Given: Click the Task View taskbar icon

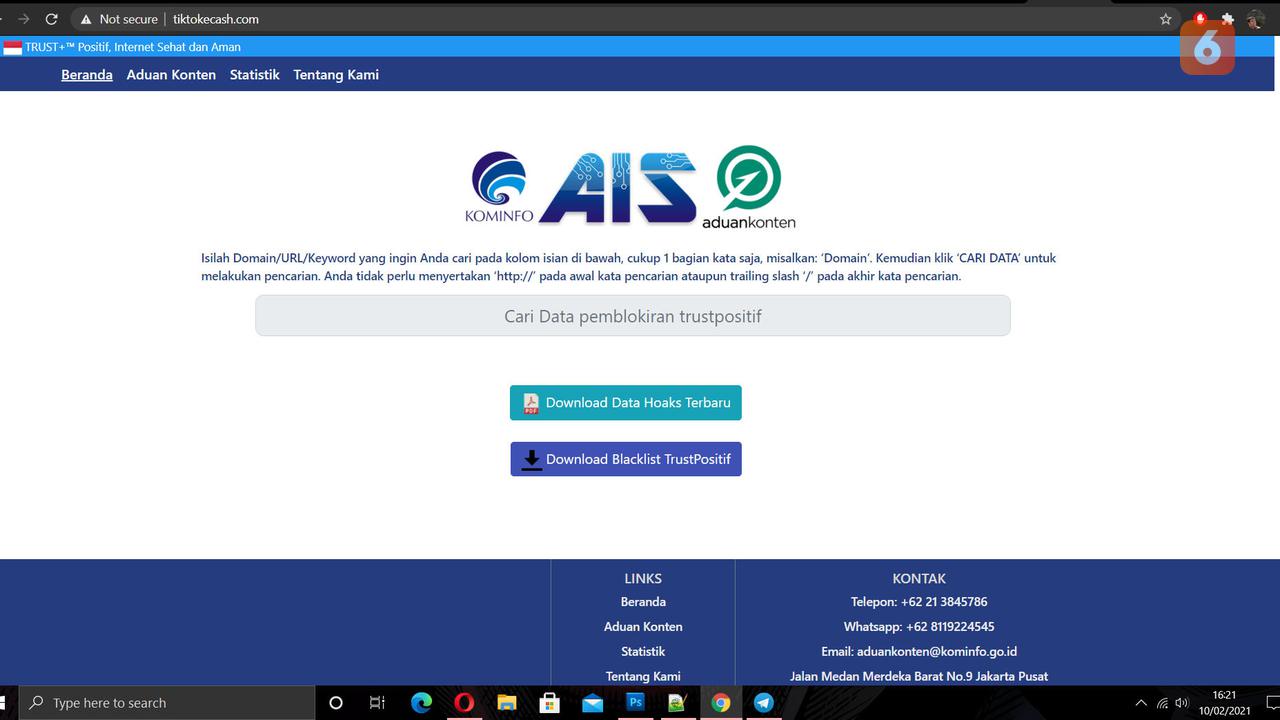Looking at the screenshot, I should tap(377, 703).
